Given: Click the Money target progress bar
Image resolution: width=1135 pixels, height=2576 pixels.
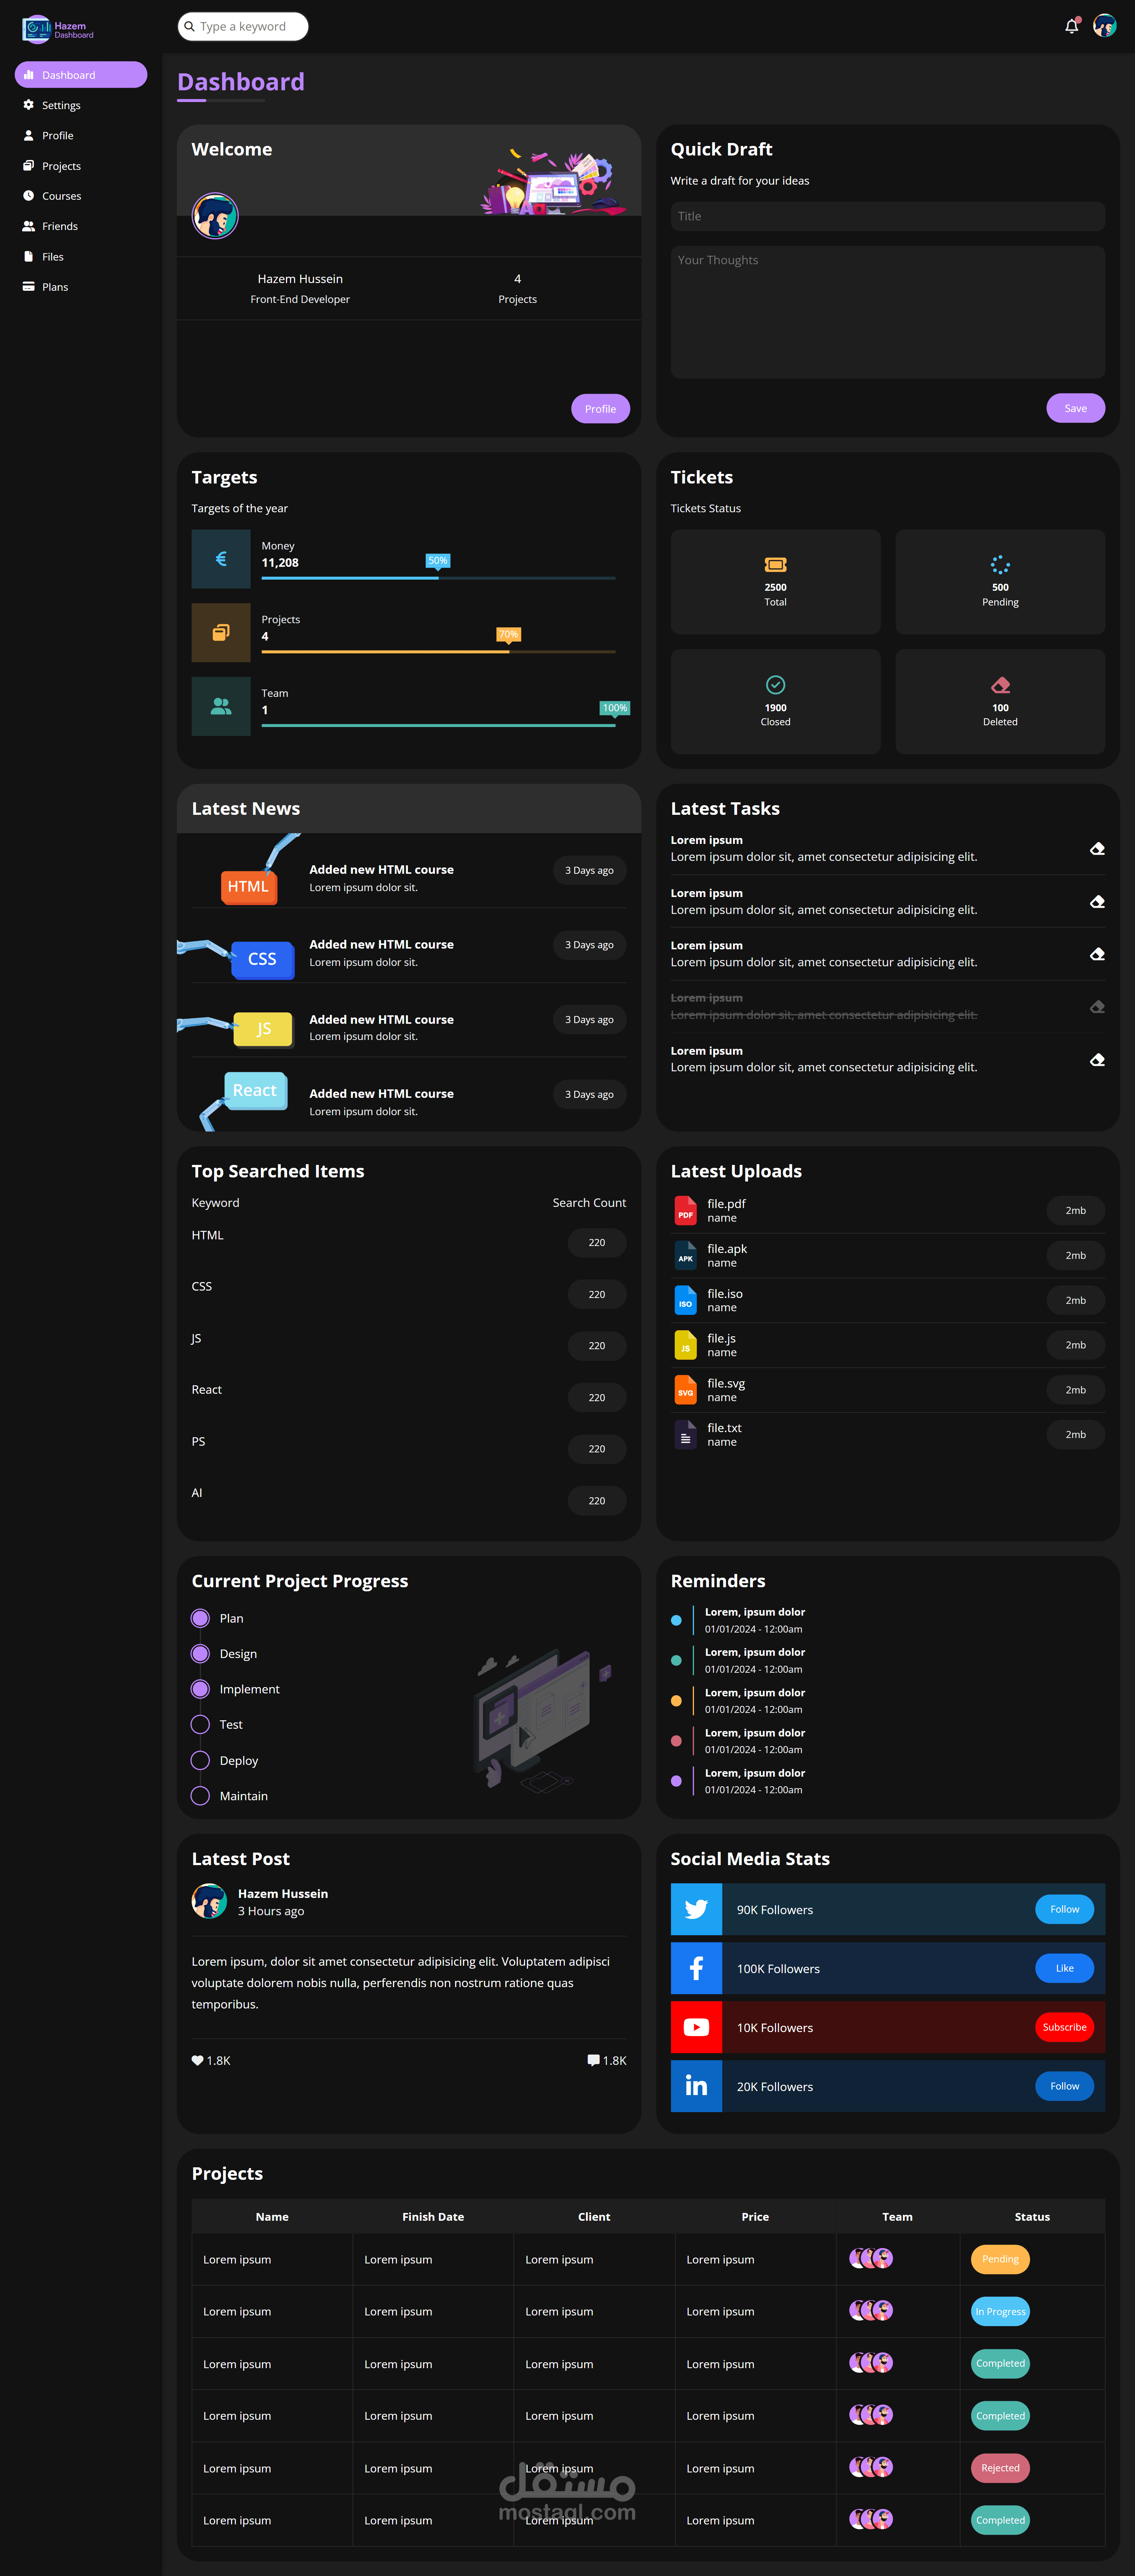Looking at the screenshot, I should [x=438, y=578].
